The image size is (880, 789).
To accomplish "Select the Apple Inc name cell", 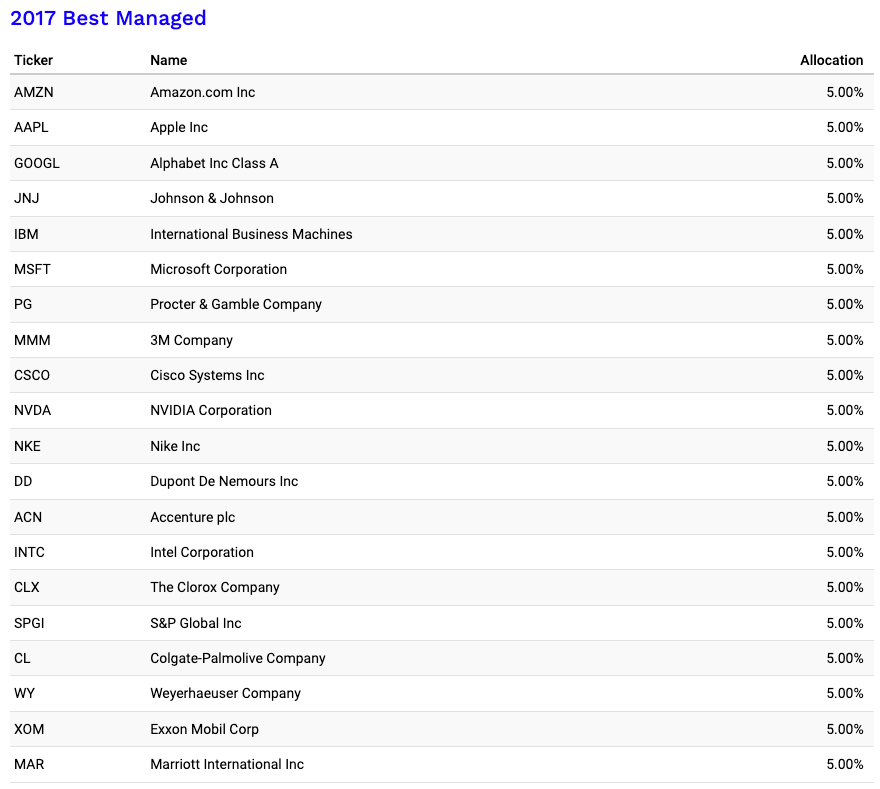I will point(179,127).
